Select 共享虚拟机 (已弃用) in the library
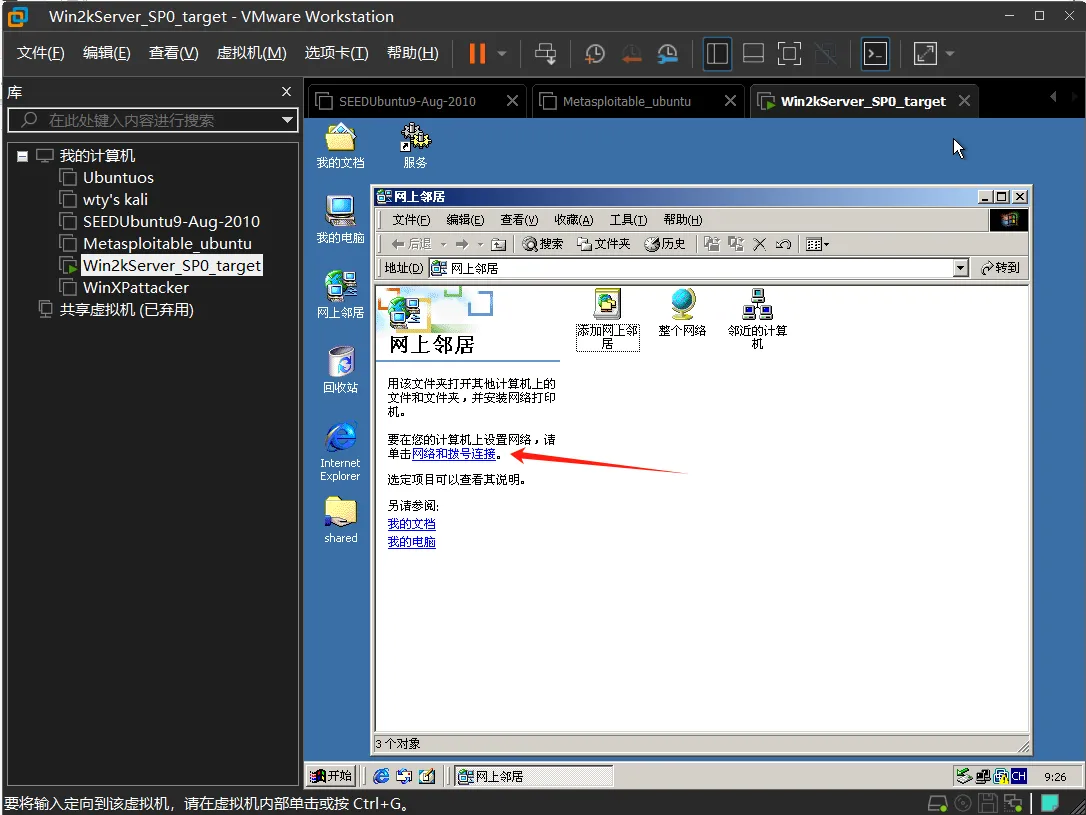Image resolution: width=1086 pixels, height=815 pixels. click(126, 310)
